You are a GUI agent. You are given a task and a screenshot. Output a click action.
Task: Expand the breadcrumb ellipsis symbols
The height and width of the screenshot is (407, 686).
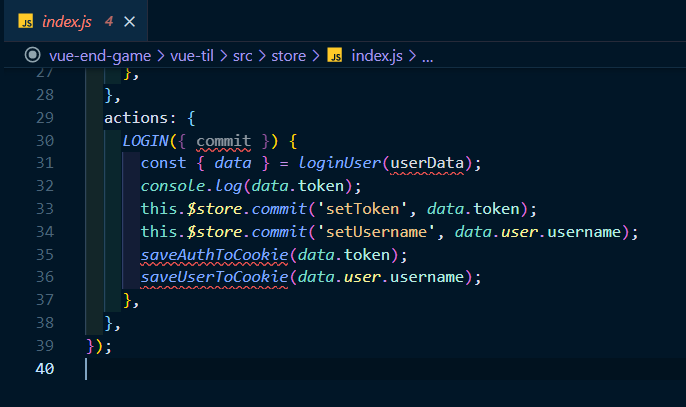coord(427,57)
